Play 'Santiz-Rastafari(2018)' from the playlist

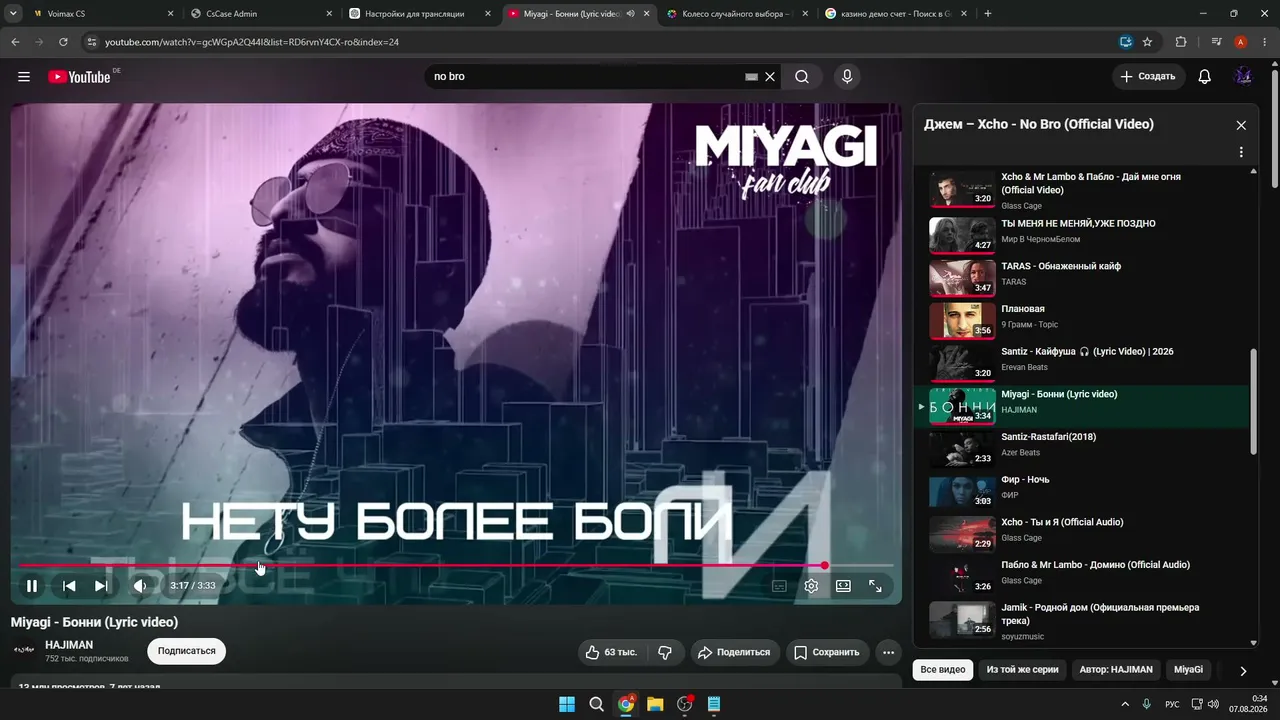[x=1084, y=447]
